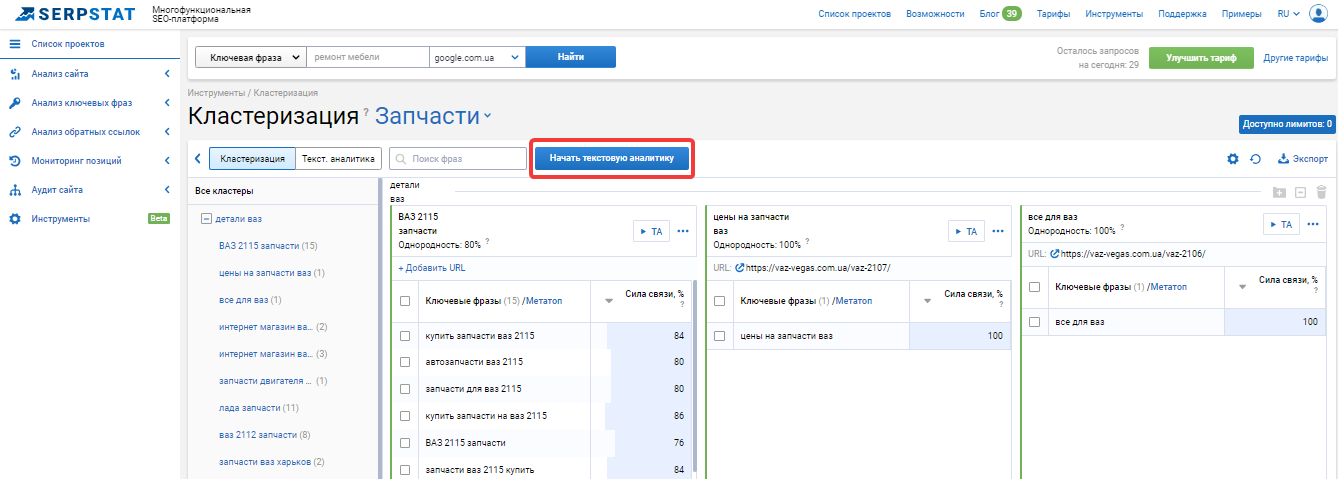Click back arrow left of Кластеризация tab

(x=198, y=158)
